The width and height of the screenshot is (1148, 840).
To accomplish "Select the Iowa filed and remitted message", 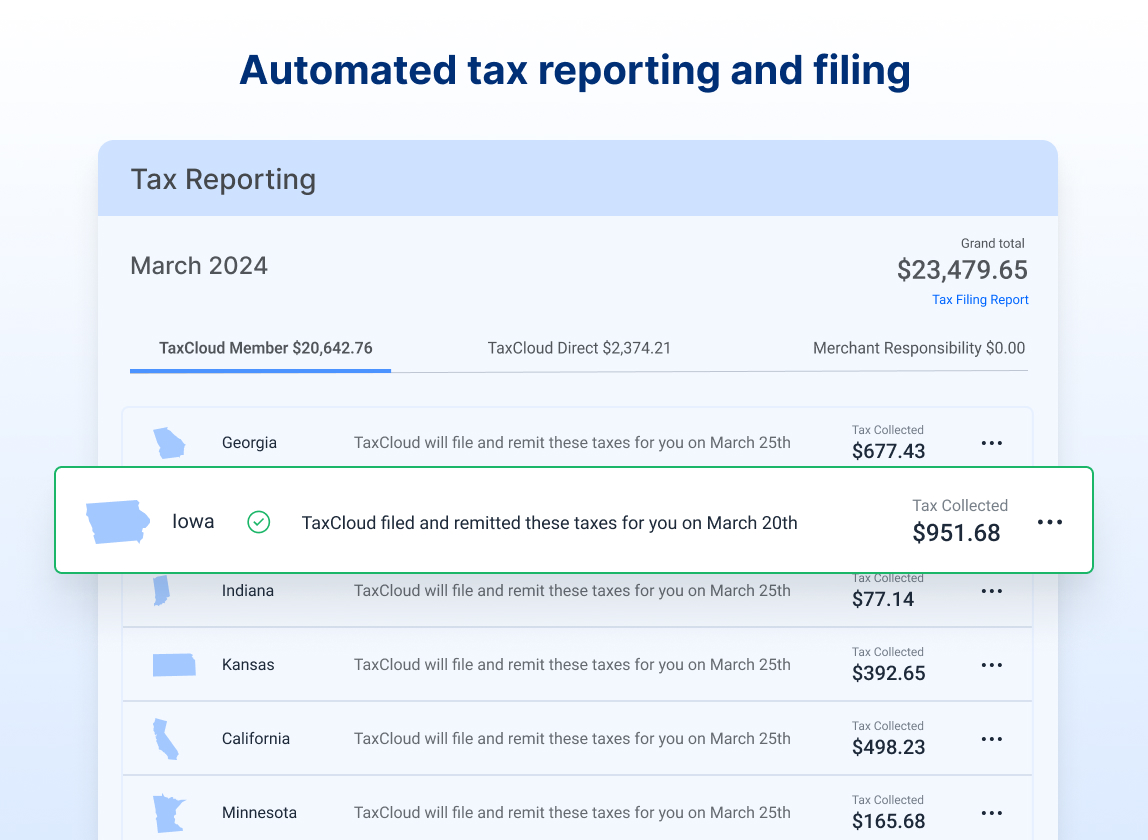I will [x=549, y=523].
